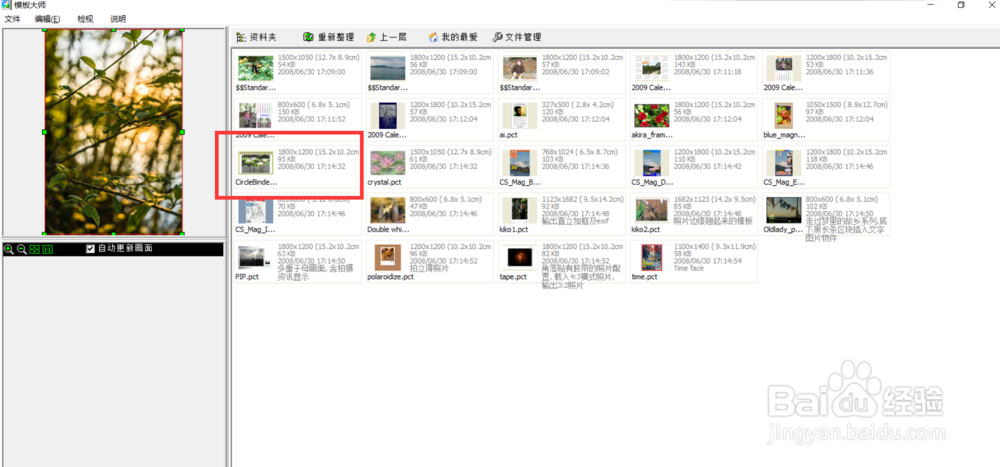Select Double whi... template

pyautogui.click(x=430, y=214)
